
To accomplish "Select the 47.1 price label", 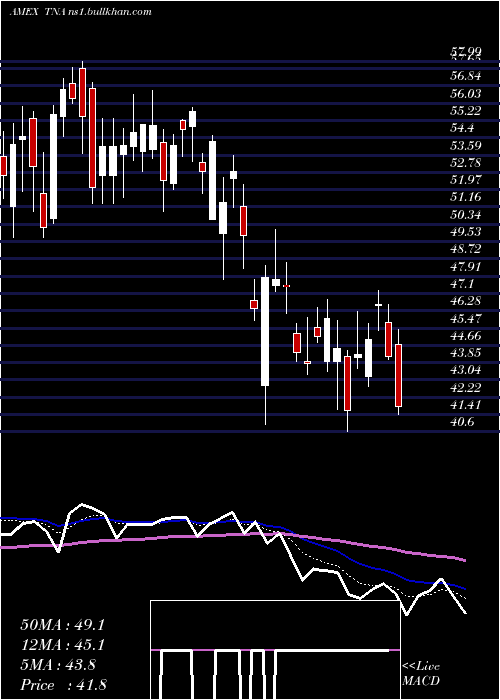I will coord(462,284).
